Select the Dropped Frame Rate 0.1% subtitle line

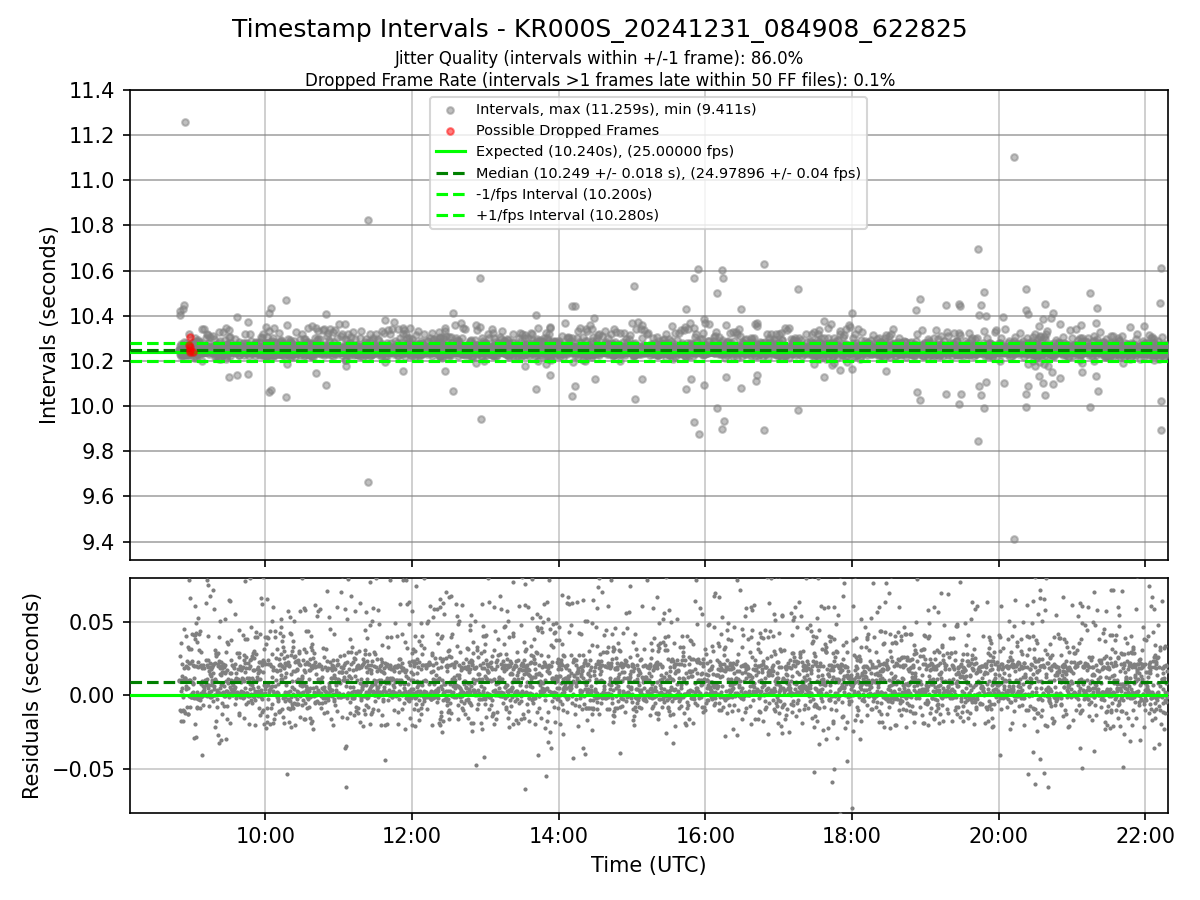click(x=599, y=80)
